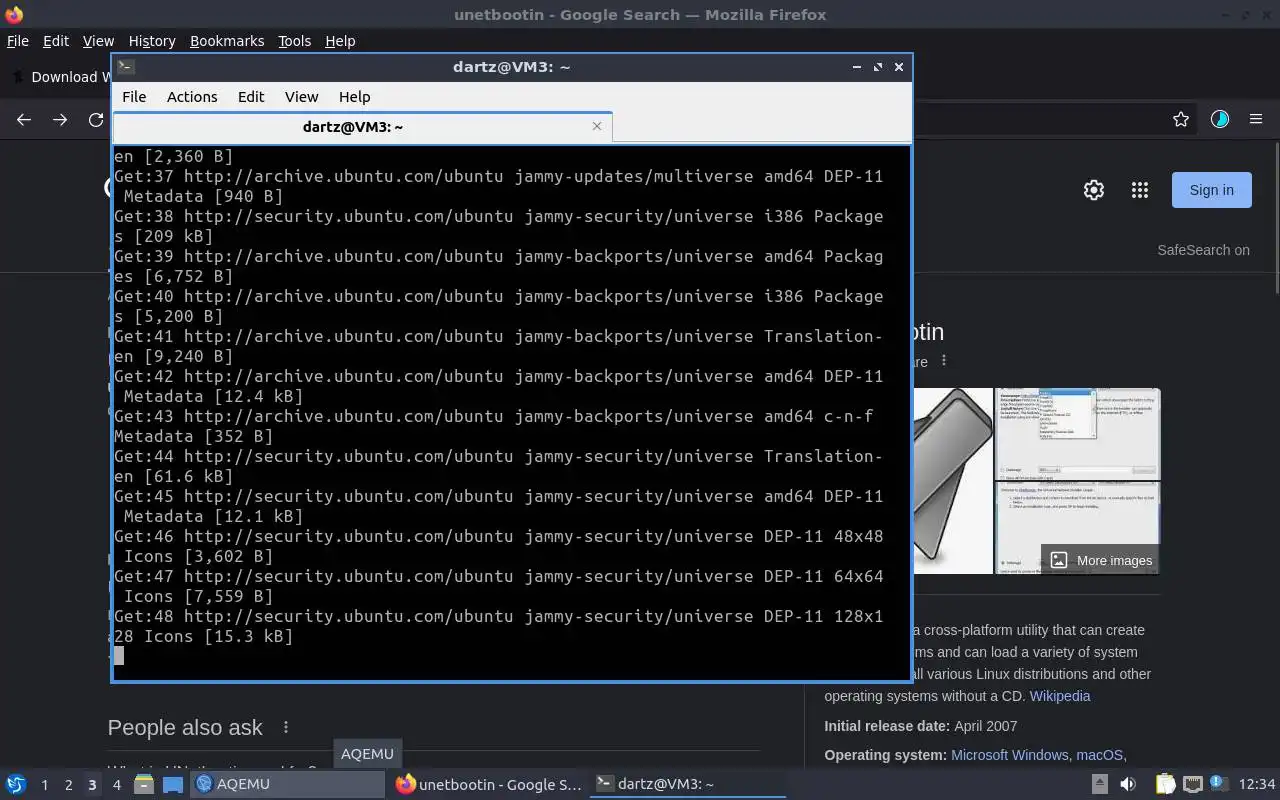Click the terminal icon in terminal title bar

click(x=125, y=67)
